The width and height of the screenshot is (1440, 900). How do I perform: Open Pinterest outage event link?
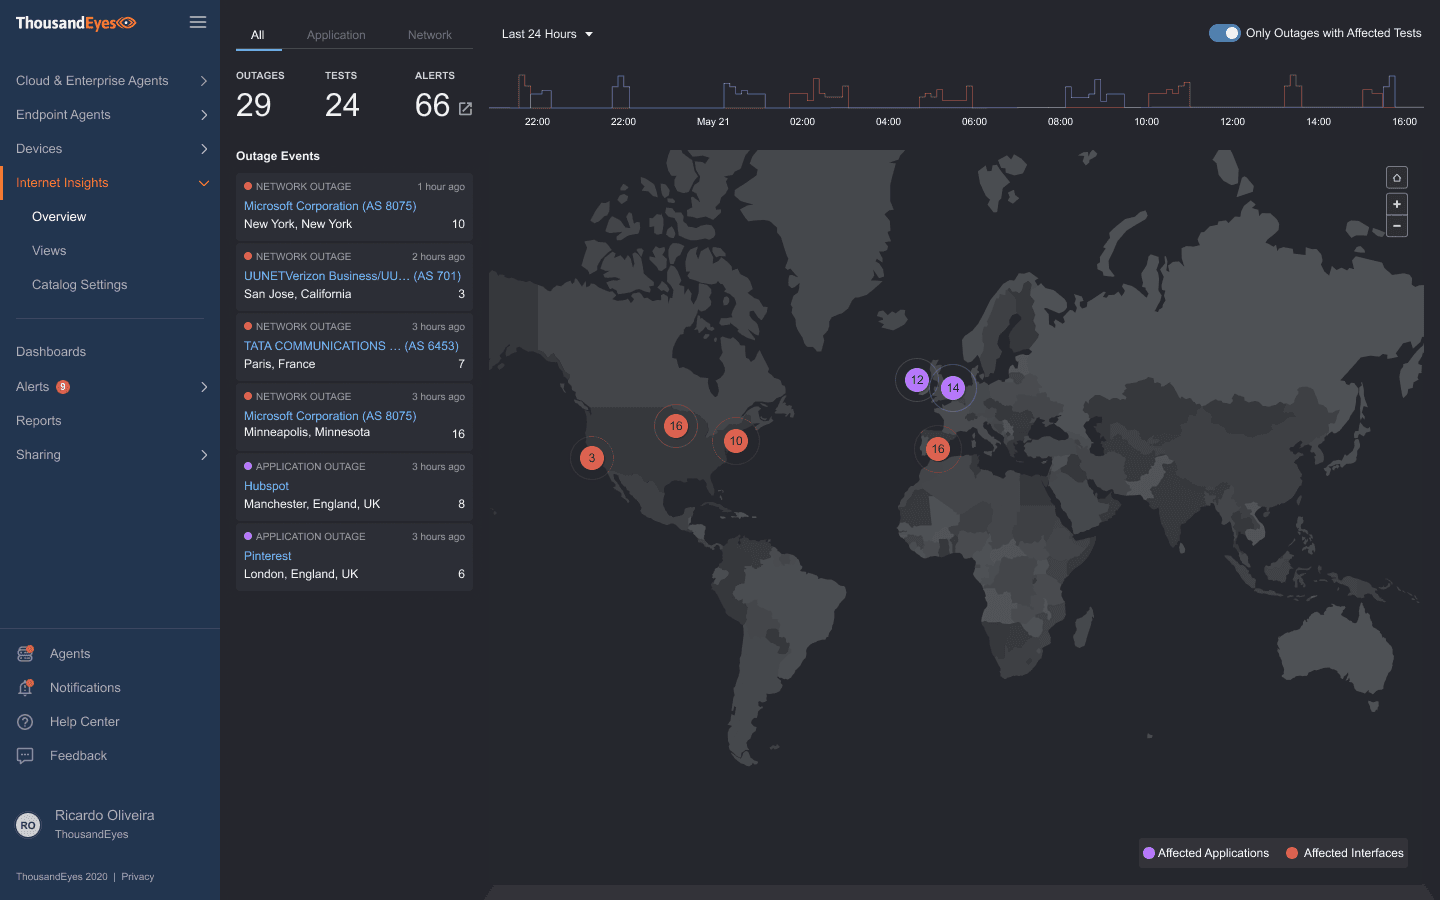click(268, 556)
